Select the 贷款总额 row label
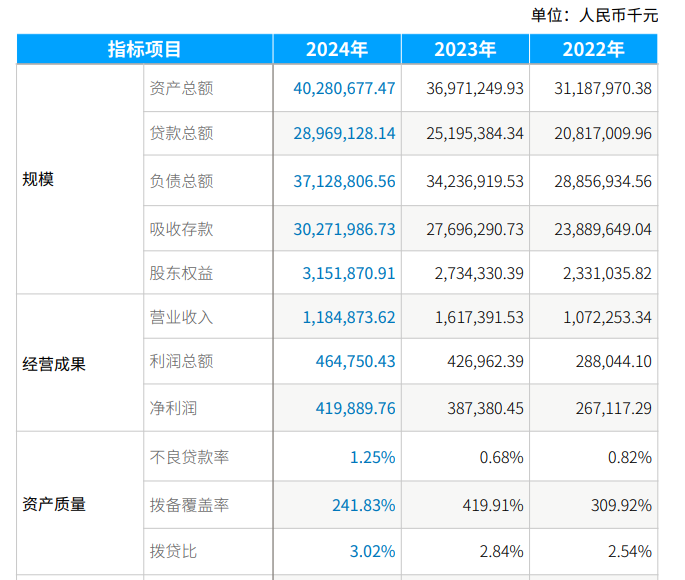The width and height of the screenshot is (685, 580). [181, 133]
